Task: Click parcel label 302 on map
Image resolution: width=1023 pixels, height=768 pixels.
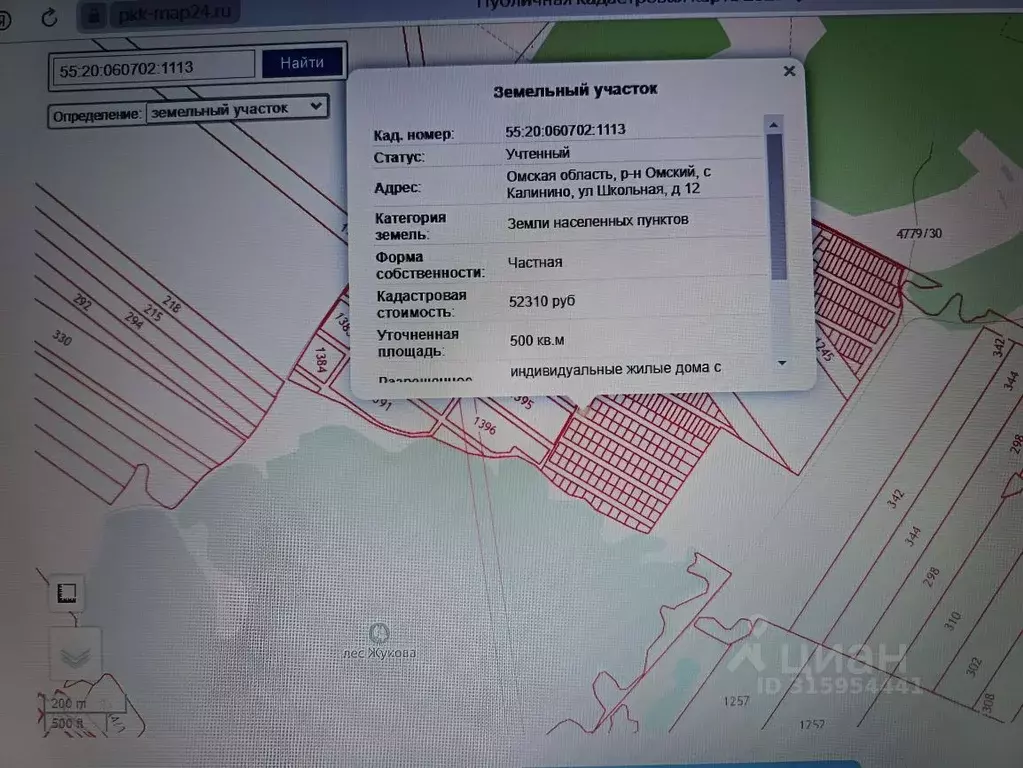Action: tap(974, 668)
